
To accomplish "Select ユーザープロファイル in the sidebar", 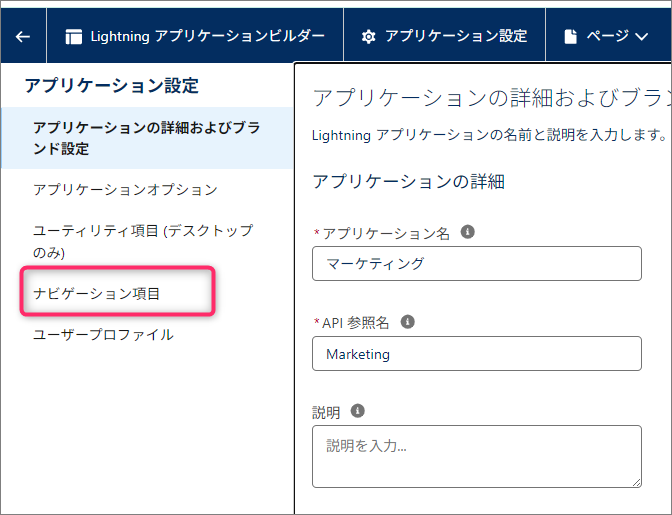I will pyautogui.click(x=103, y=335).
